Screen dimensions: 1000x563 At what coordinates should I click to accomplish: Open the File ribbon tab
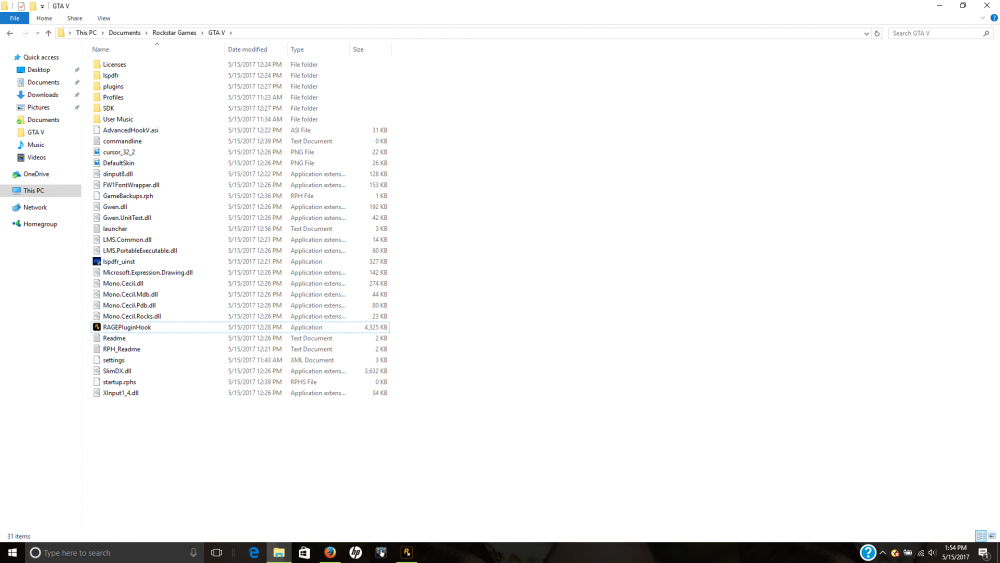point(14,18)
